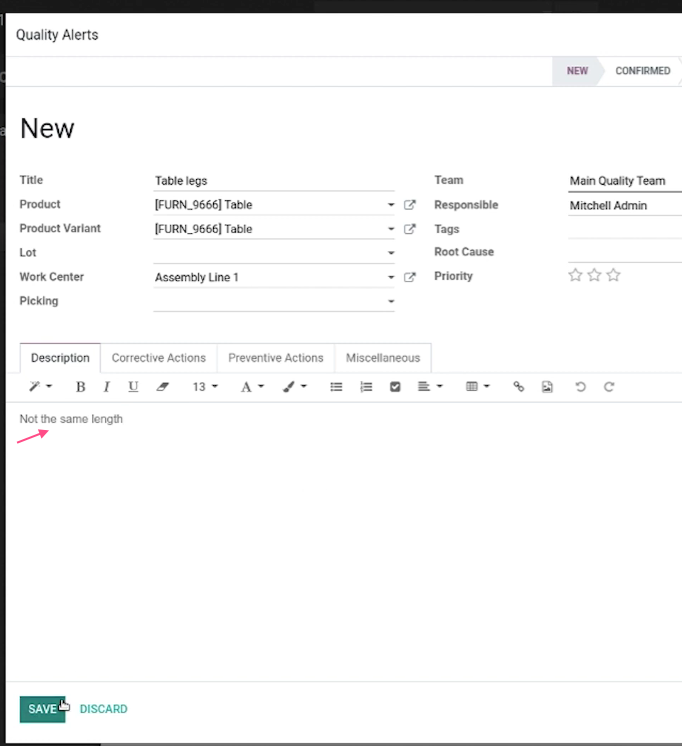Set priority to three stars
This screenshot has width=682, height=746.
613,275
